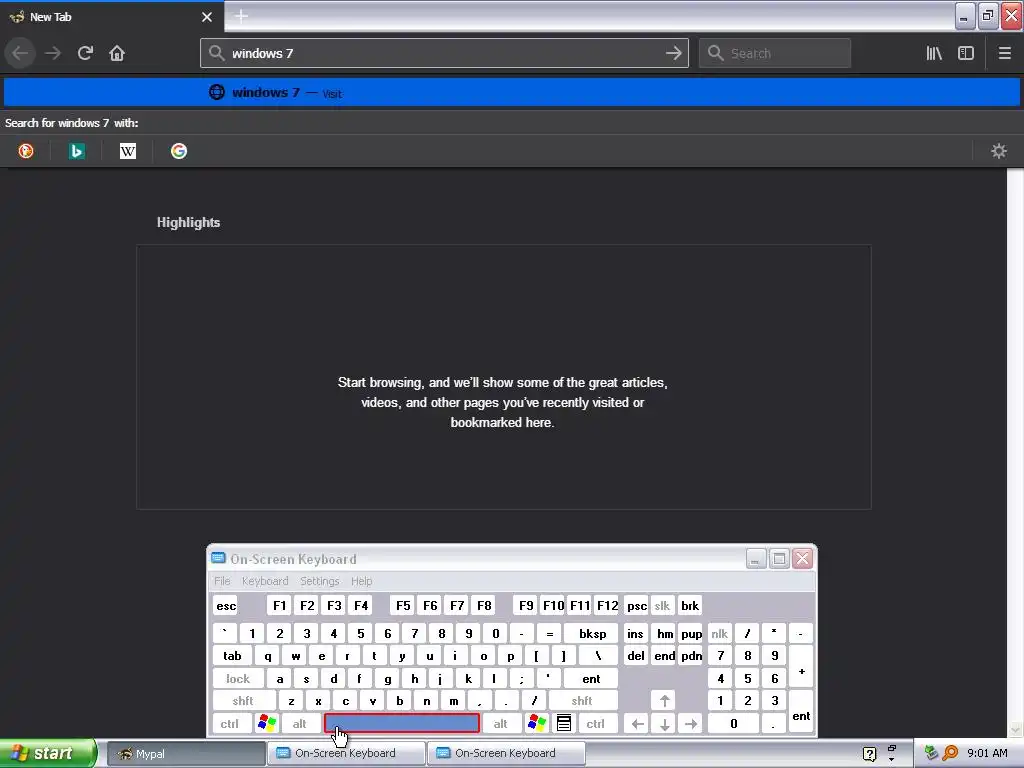Open search settings gear icon

click(999, 151)
